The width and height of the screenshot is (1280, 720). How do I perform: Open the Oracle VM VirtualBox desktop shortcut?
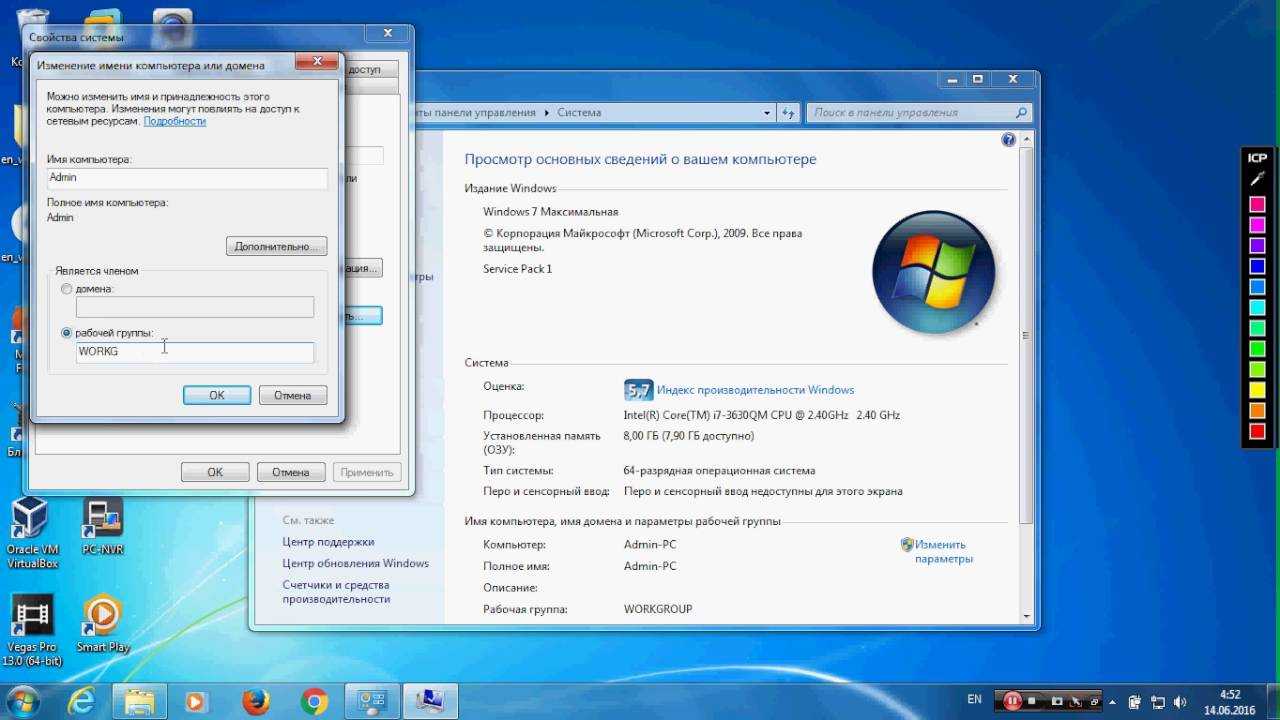[x=32, y=532]
